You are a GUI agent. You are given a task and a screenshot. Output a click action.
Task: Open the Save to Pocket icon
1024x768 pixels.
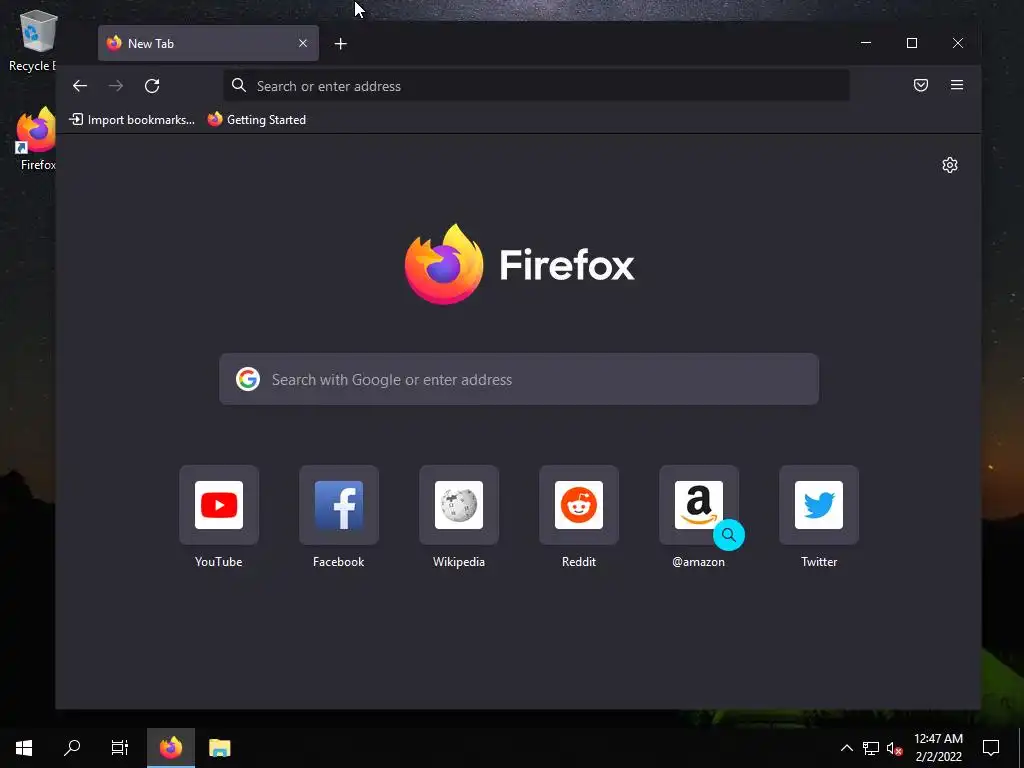921,85
